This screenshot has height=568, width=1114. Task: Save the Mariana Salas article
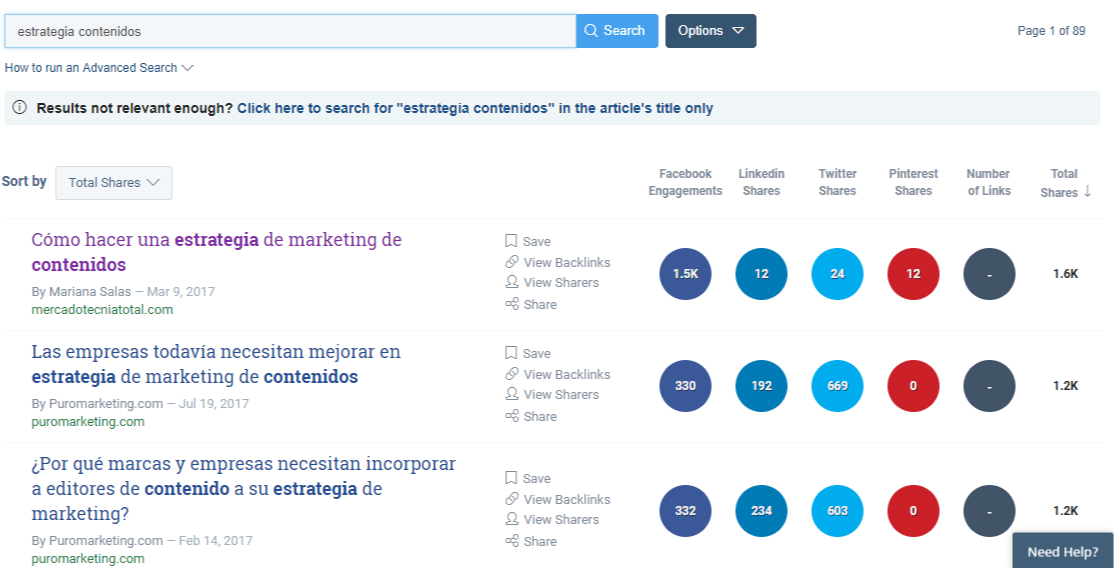(528, 242)
